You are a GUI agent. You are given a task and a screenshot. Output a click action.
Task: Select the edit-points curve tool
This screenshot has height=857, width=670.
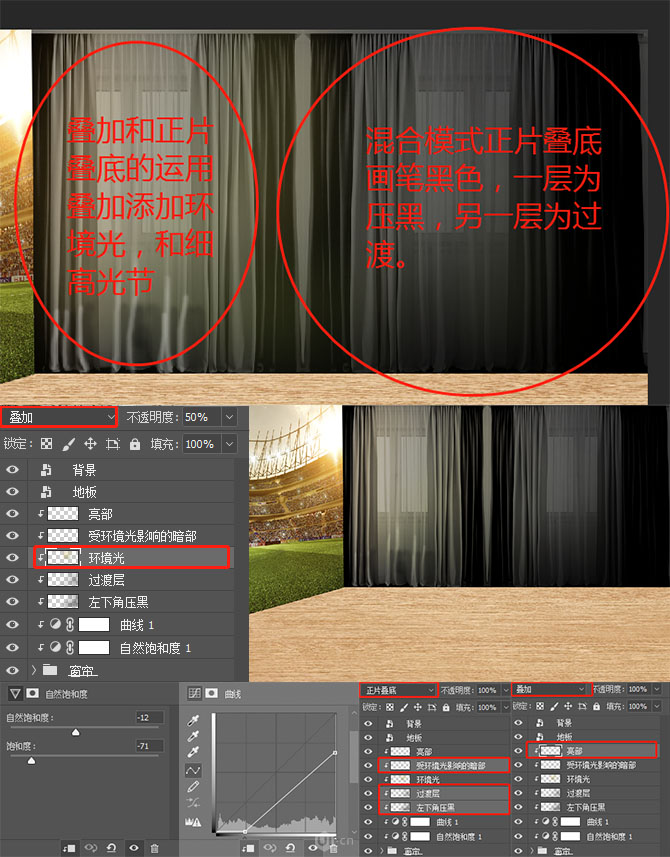193,770
